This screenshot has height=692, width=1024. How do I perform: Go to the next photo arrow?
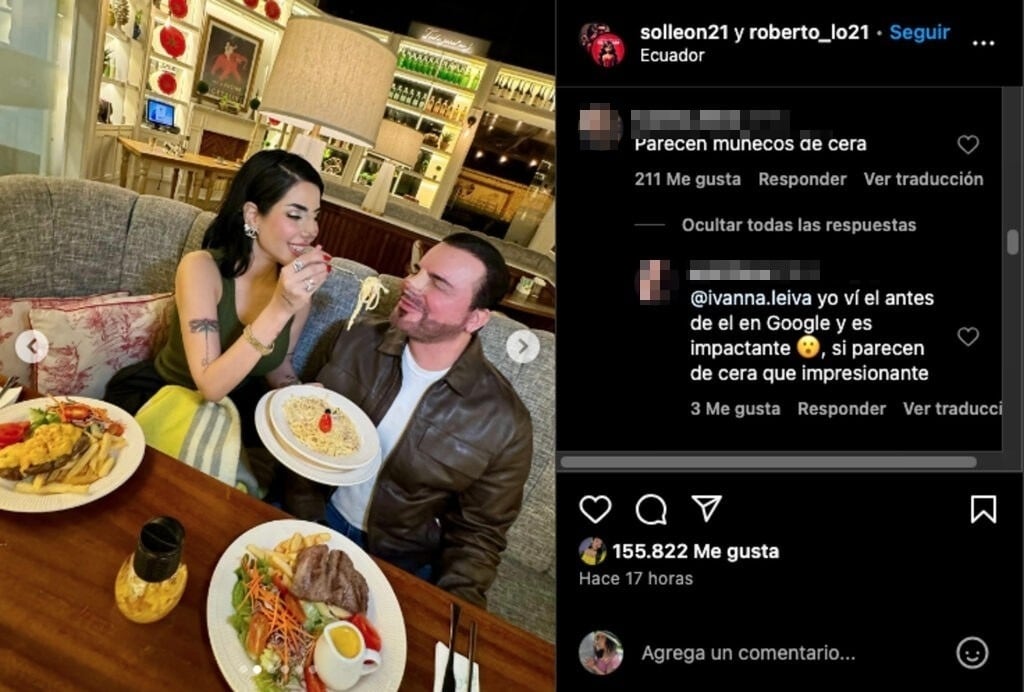tap(522, 347)
